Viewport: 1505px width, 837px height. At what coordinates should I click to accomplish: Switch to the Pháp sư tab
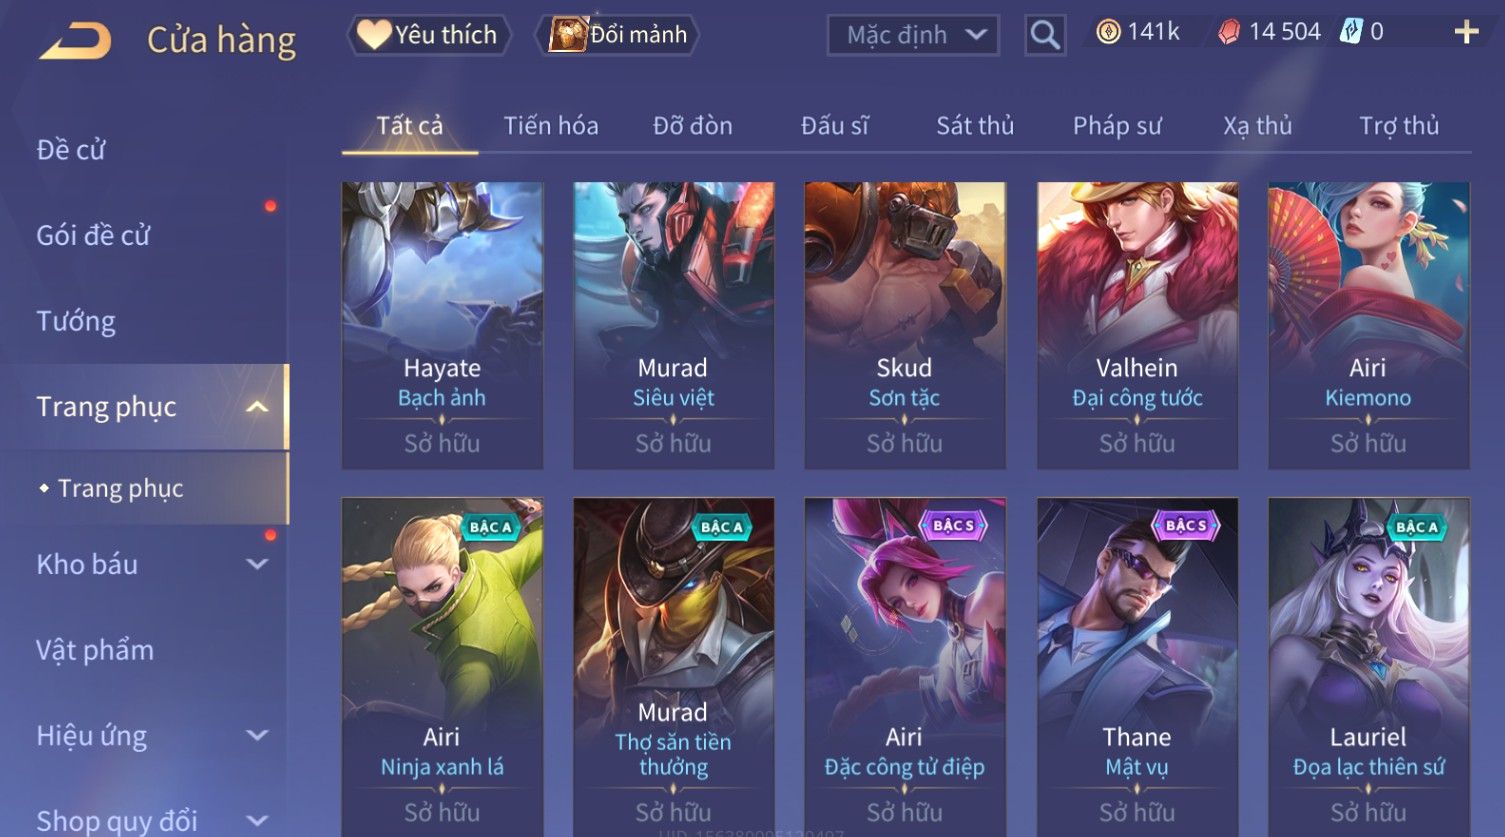(x=1117, y=126)
